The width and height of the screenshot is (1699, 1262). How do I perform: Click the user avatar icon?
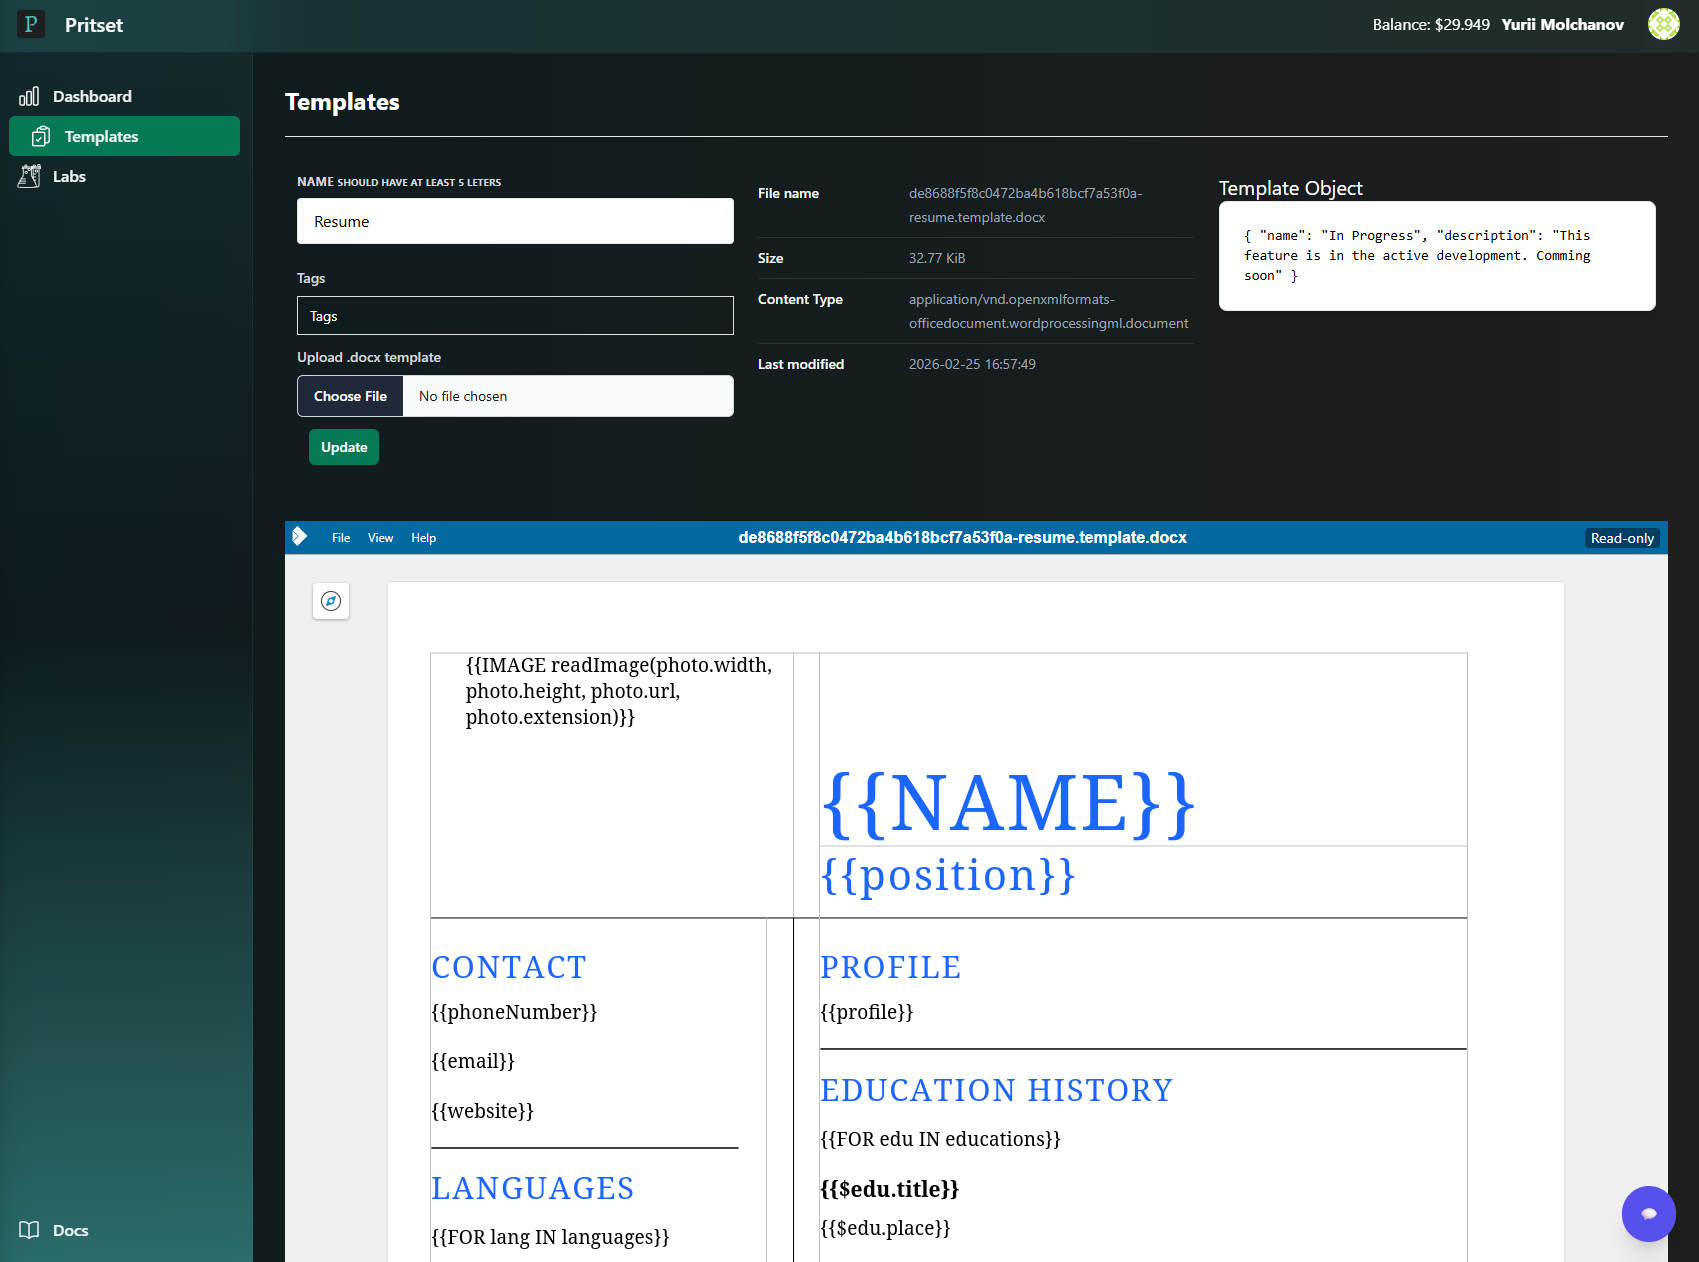[x=1663, y=24]
